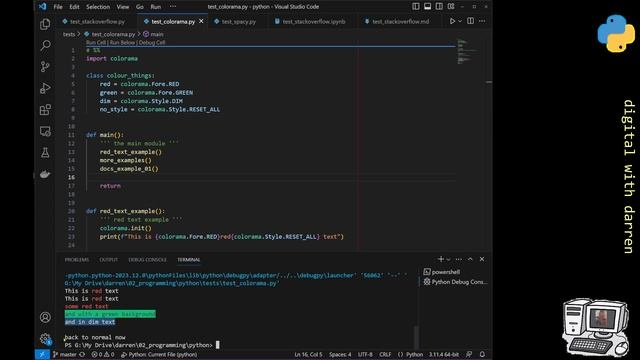Toggle panel layout button
Viewport: 640px width, 360px height.
tap(427, 7)
